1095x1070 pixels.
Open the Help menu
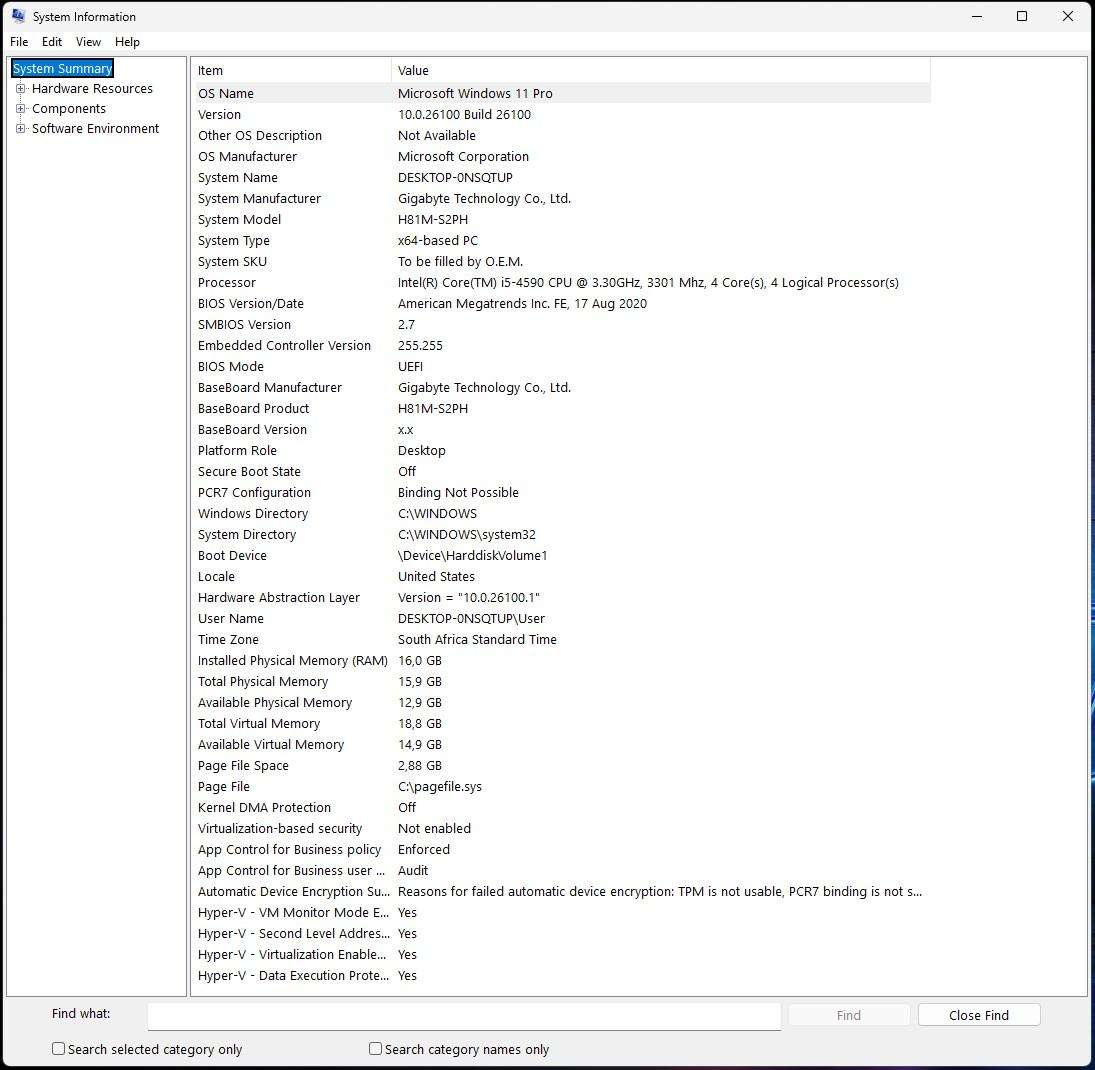(x=127, y=42)
